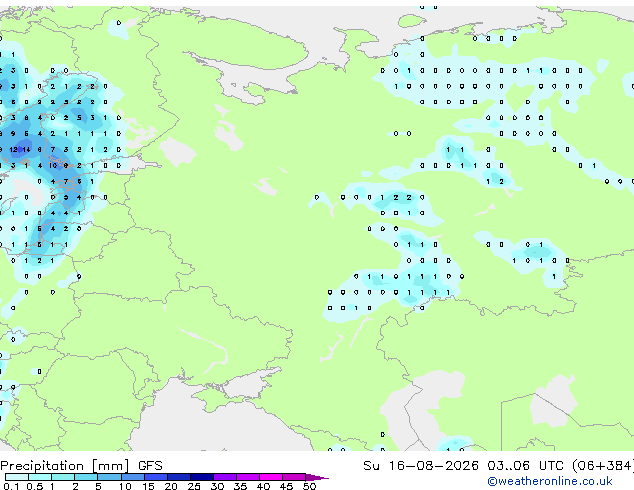This screenshot has height=490, width=634.
Task: Pick the lightest legend swatch starting at 0.1
Action: (x=17, y=477)
